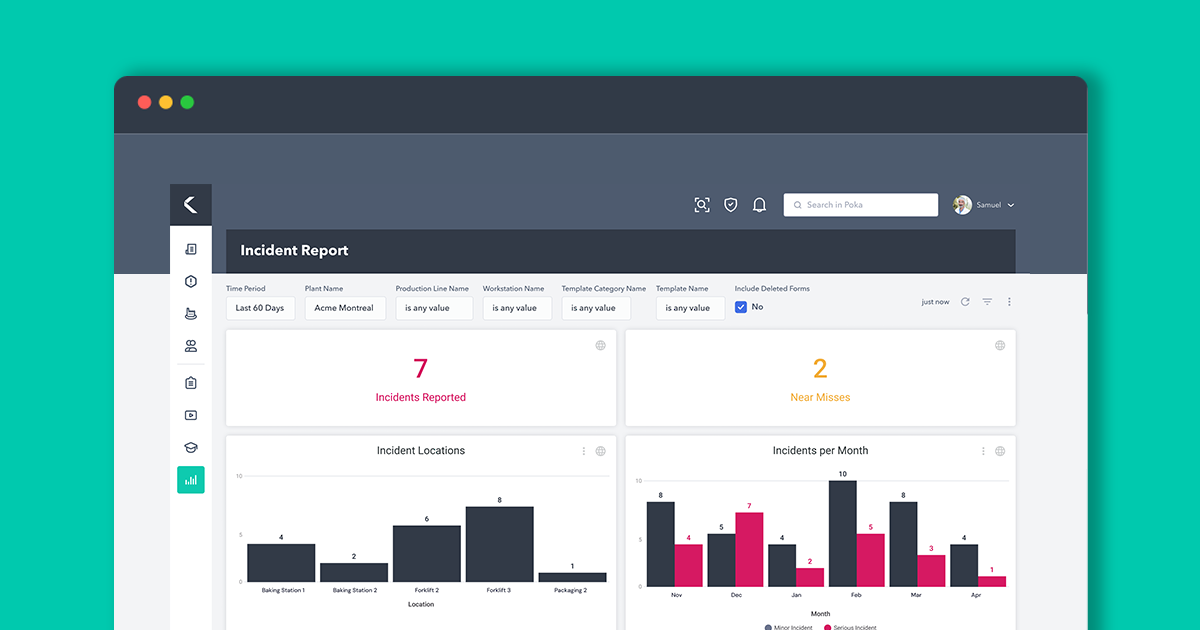Open the dashboard filters icon
1200x630 pixels.
(986, 301)
